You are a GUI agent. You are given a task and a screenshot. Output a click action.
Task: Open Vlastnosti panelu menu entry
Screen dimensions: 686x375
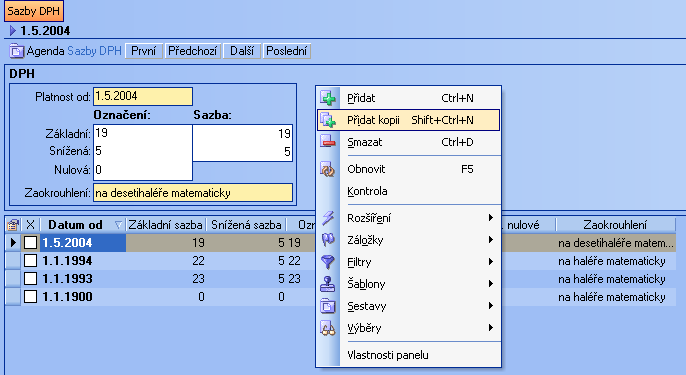point(409,355)
